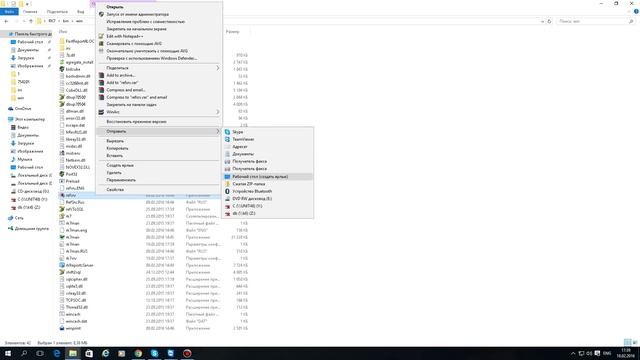Select the winprint application file
The image size is (640, 360).
click(73, 328)
